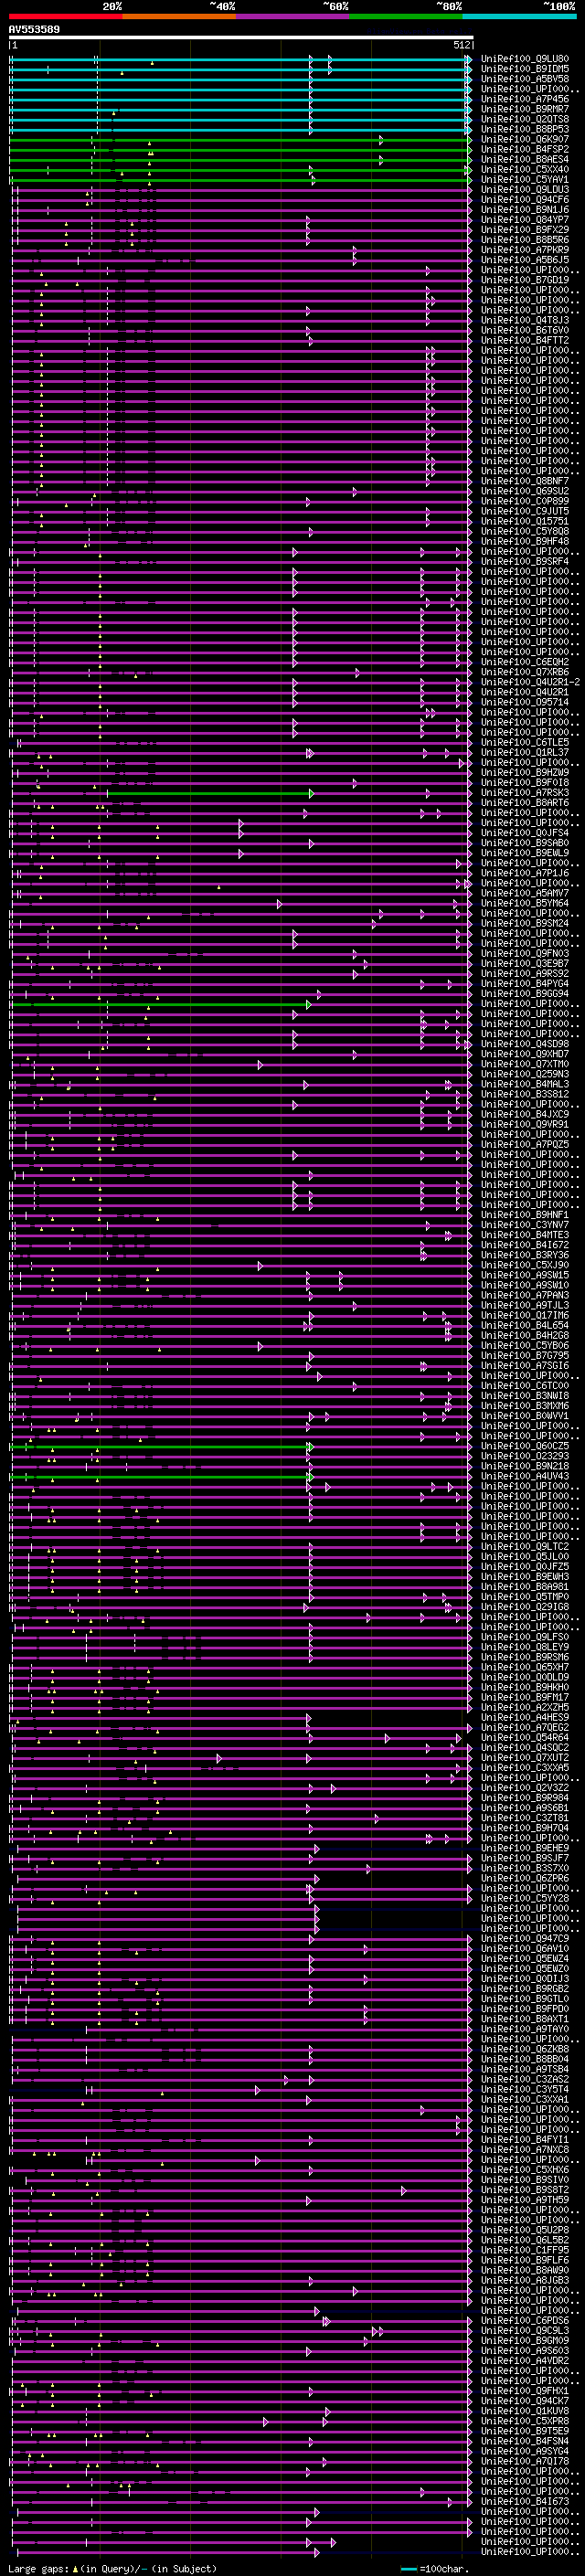This screenshot has height=2576, width=585.
Task: Select the UniRef100_B6T6V0 entry
Action: [525, 330]
